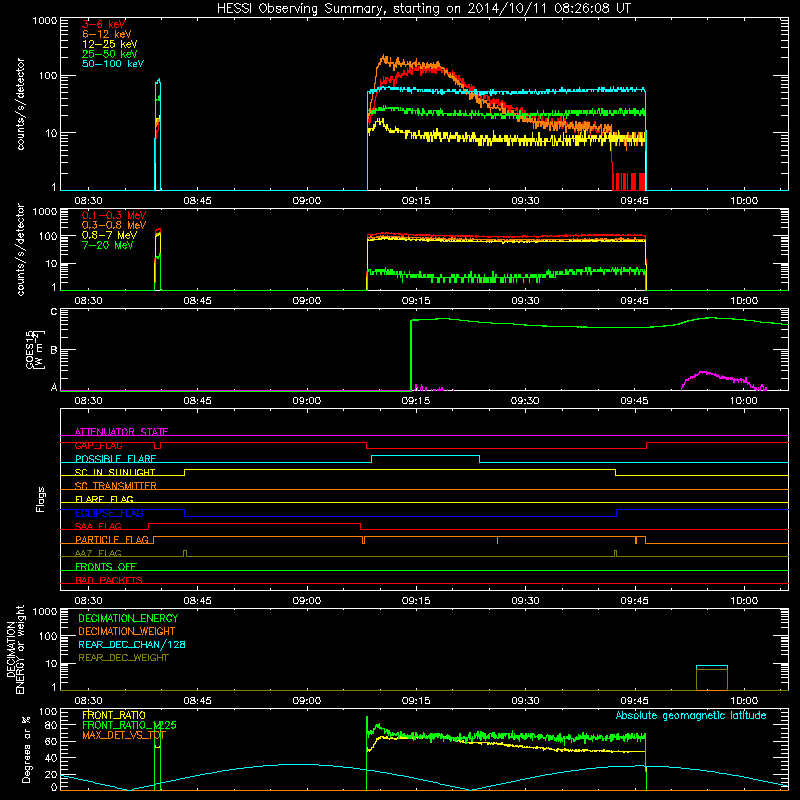
Task: Click the 7-20 MeV legend entry
Action: [x=108, y=245]
